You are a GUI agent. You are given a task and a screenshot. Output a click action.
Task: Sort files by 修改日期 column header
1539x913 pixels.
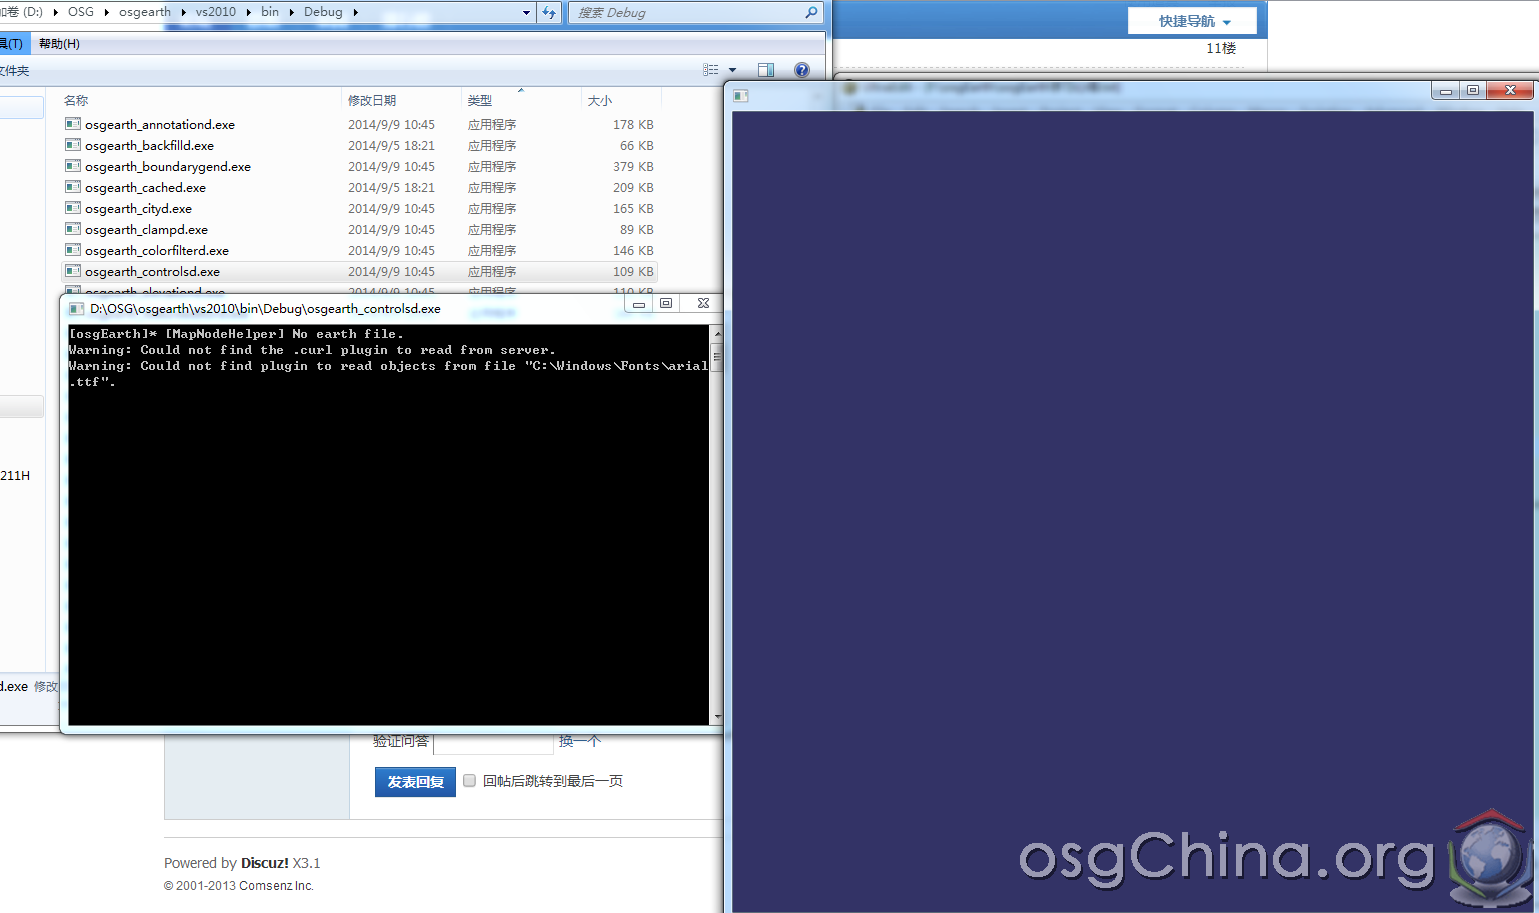pos(372,100)
